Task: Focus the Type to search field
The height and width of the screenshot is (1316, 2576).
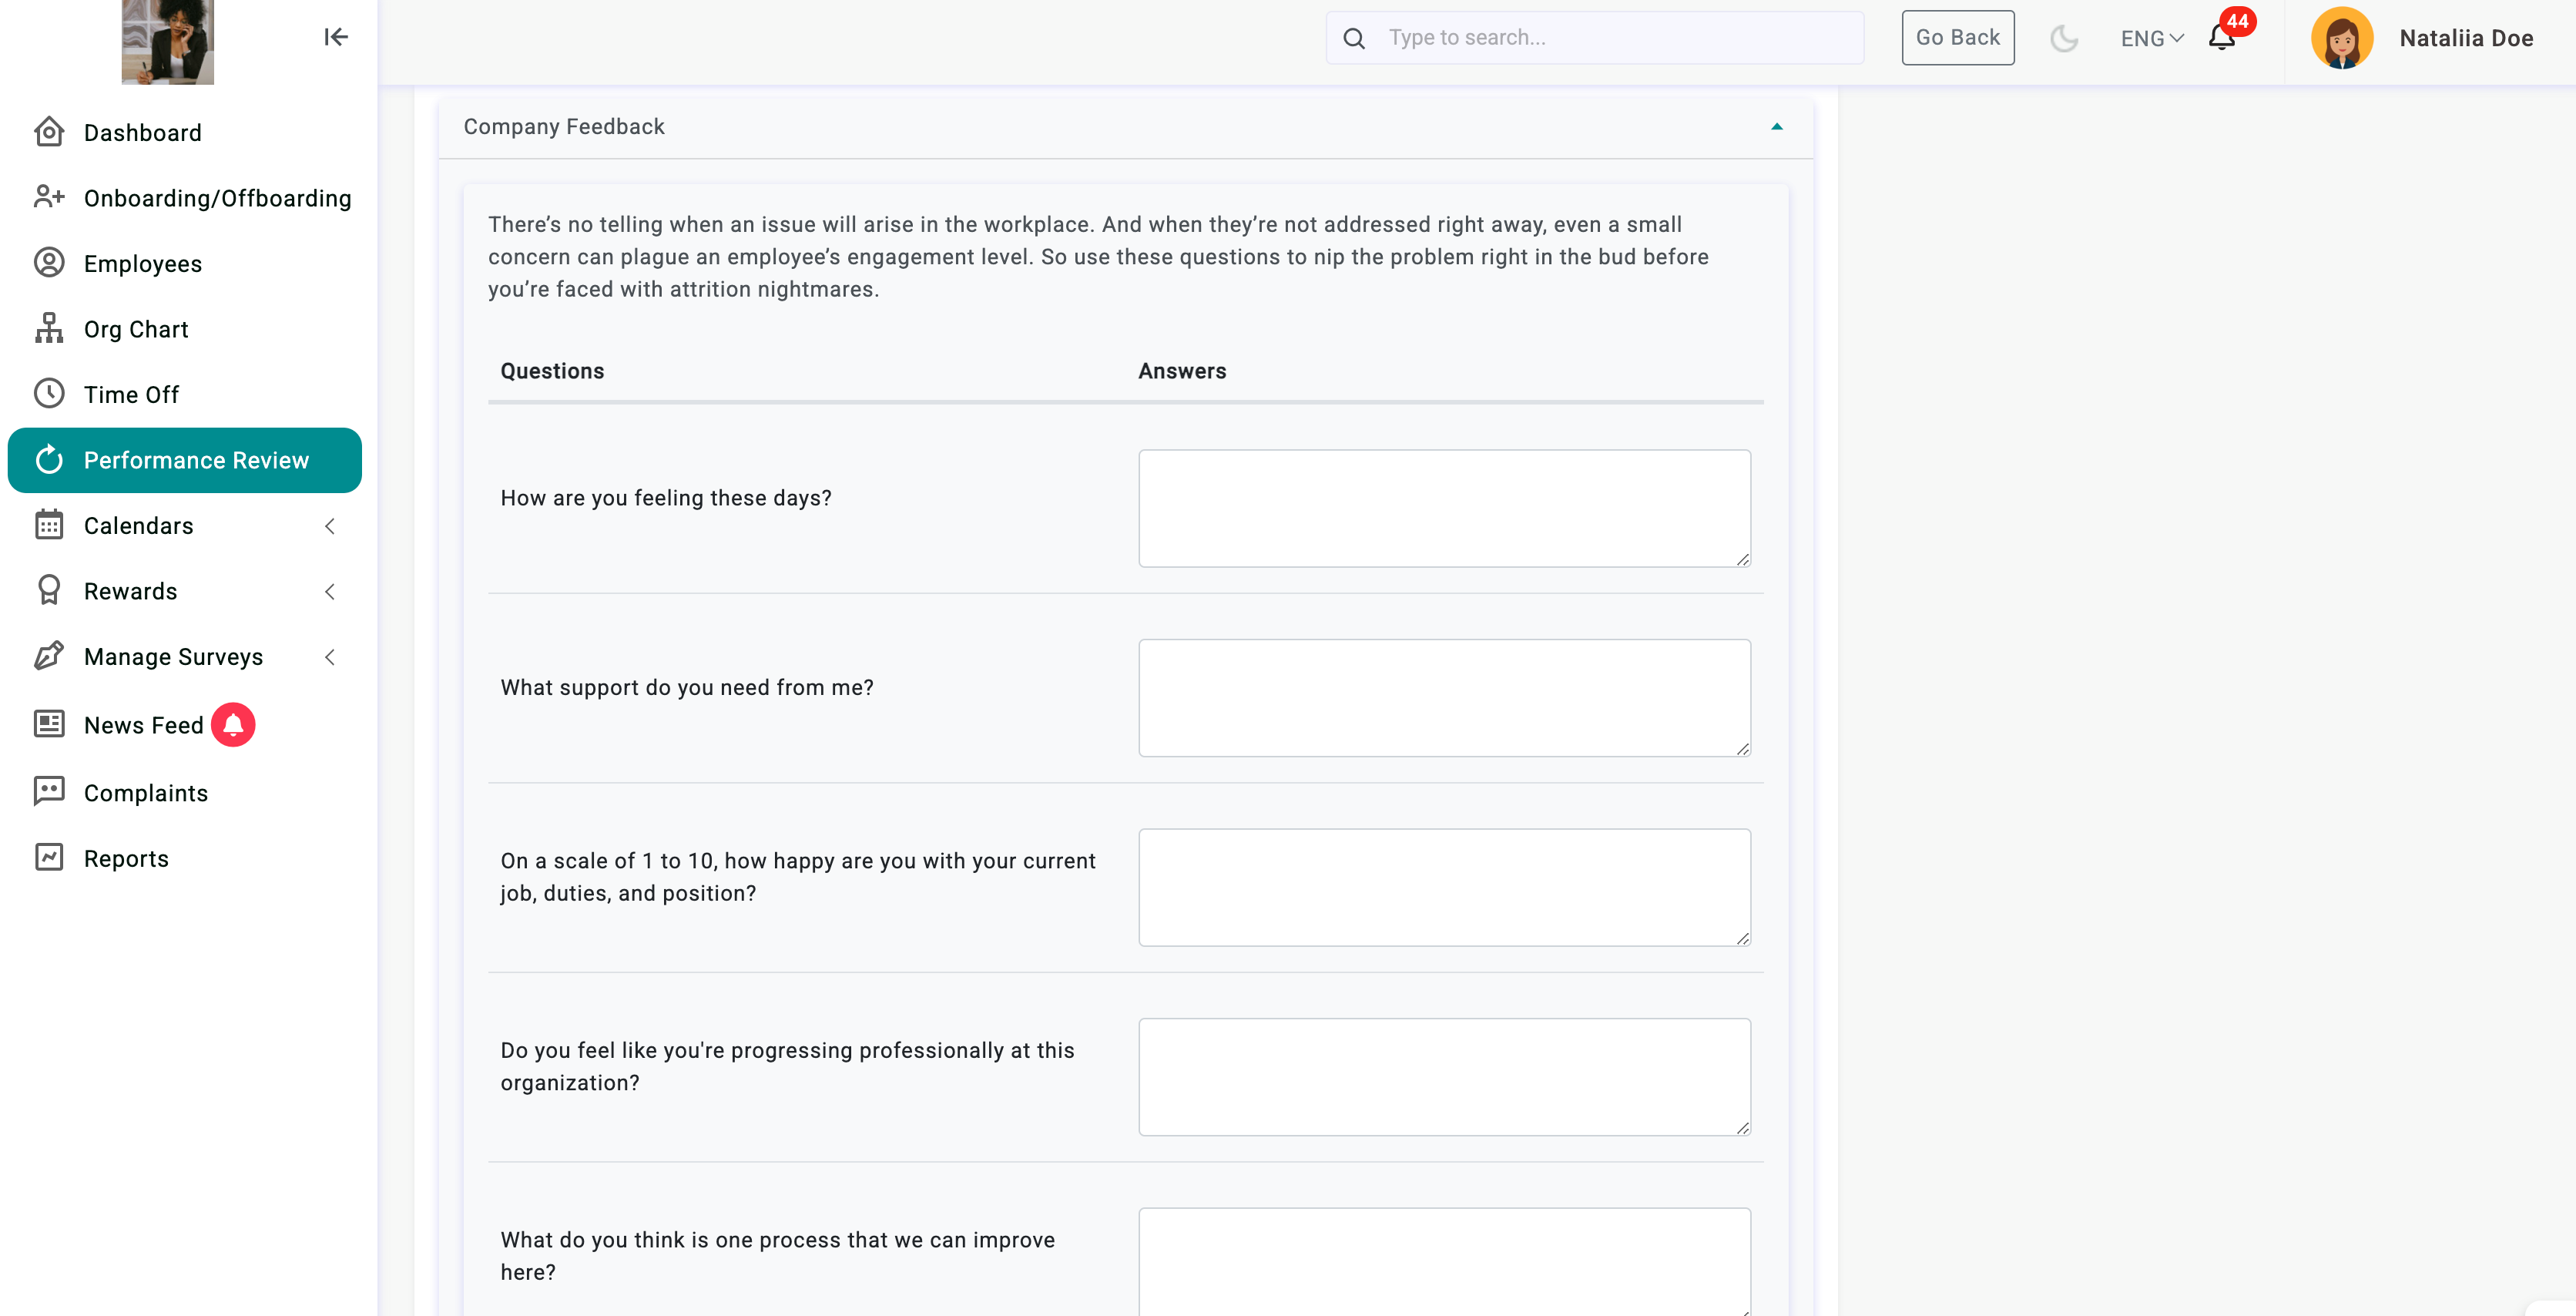Action: 1595,38
